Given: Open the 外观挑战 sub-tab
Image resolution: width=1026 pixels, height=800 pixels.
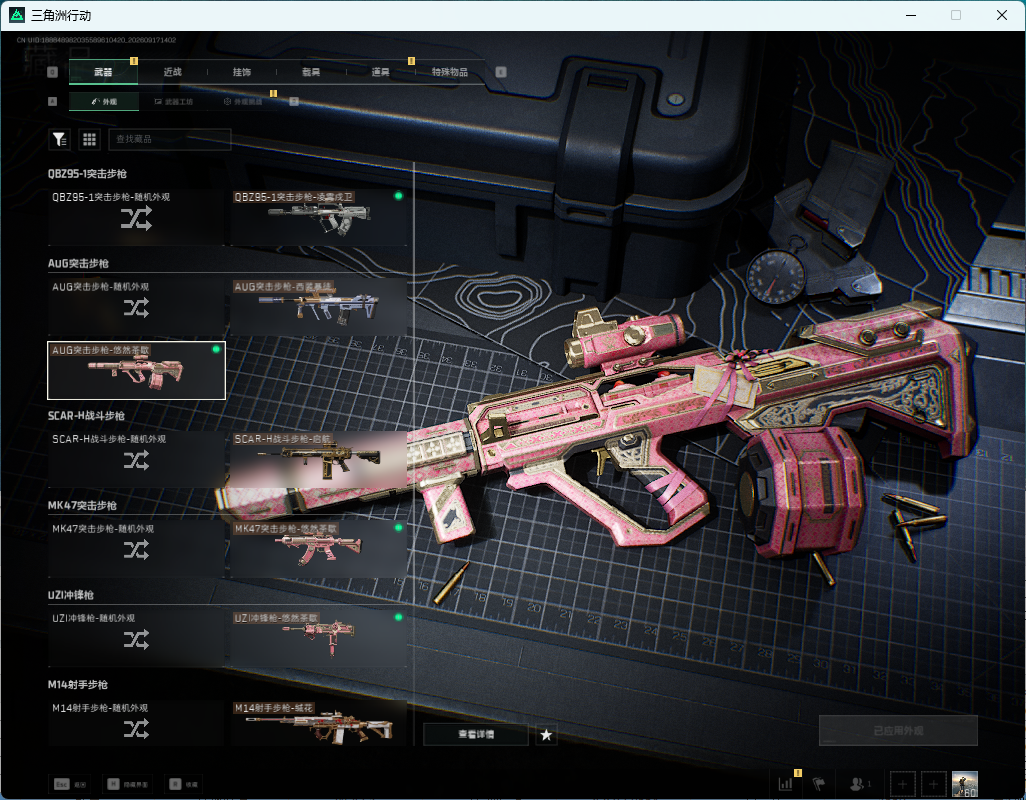Looking at the screenshot, I should (x=243, y=101).
